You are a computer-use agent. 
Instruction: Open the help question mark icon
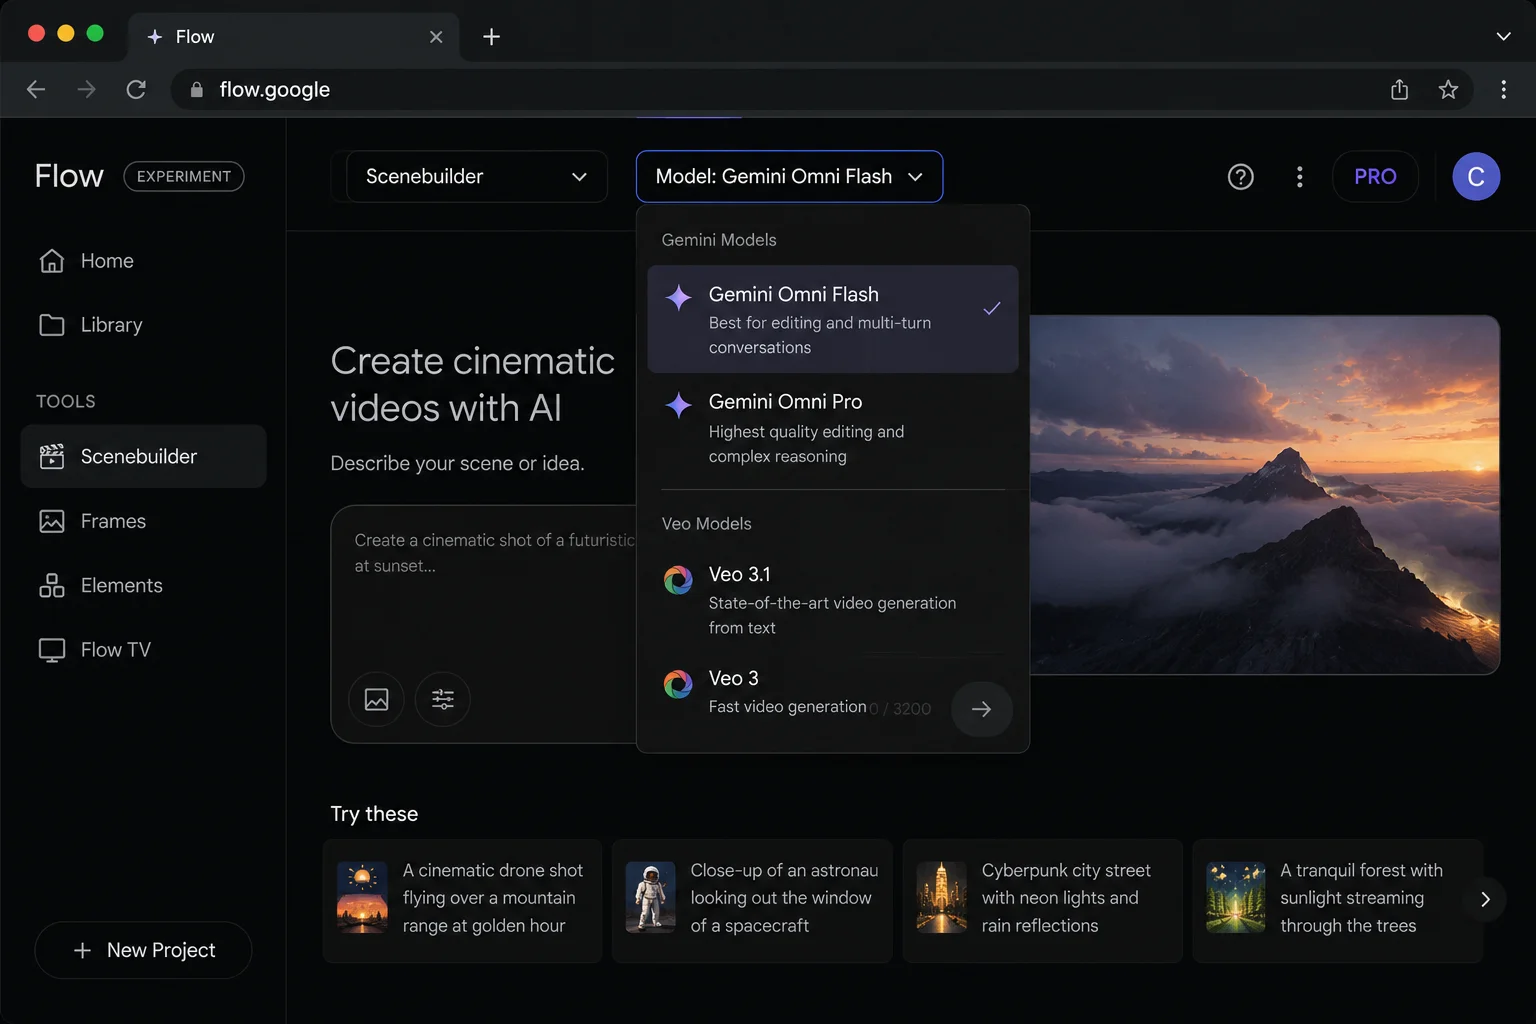click(x=1240, y=177)
